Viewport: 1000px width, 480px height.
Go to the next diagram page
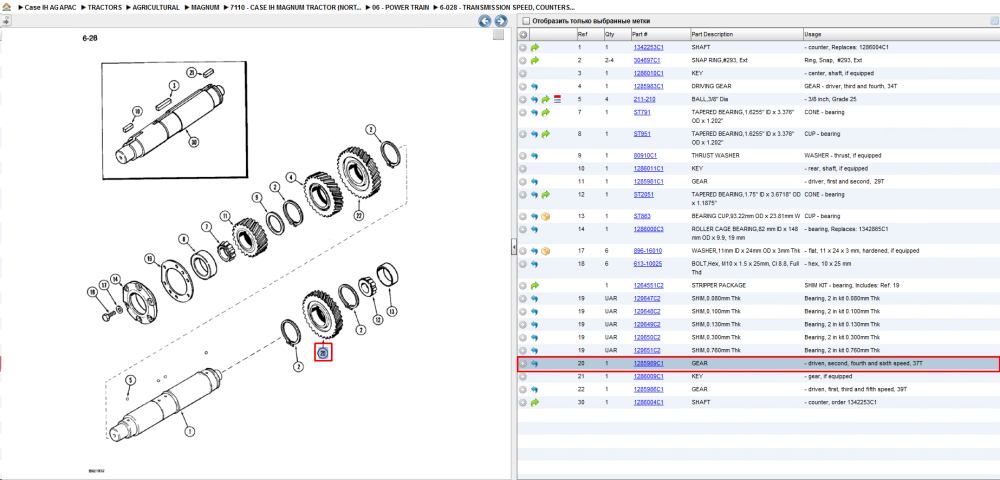pyautogui.click(x=501, y=21)
